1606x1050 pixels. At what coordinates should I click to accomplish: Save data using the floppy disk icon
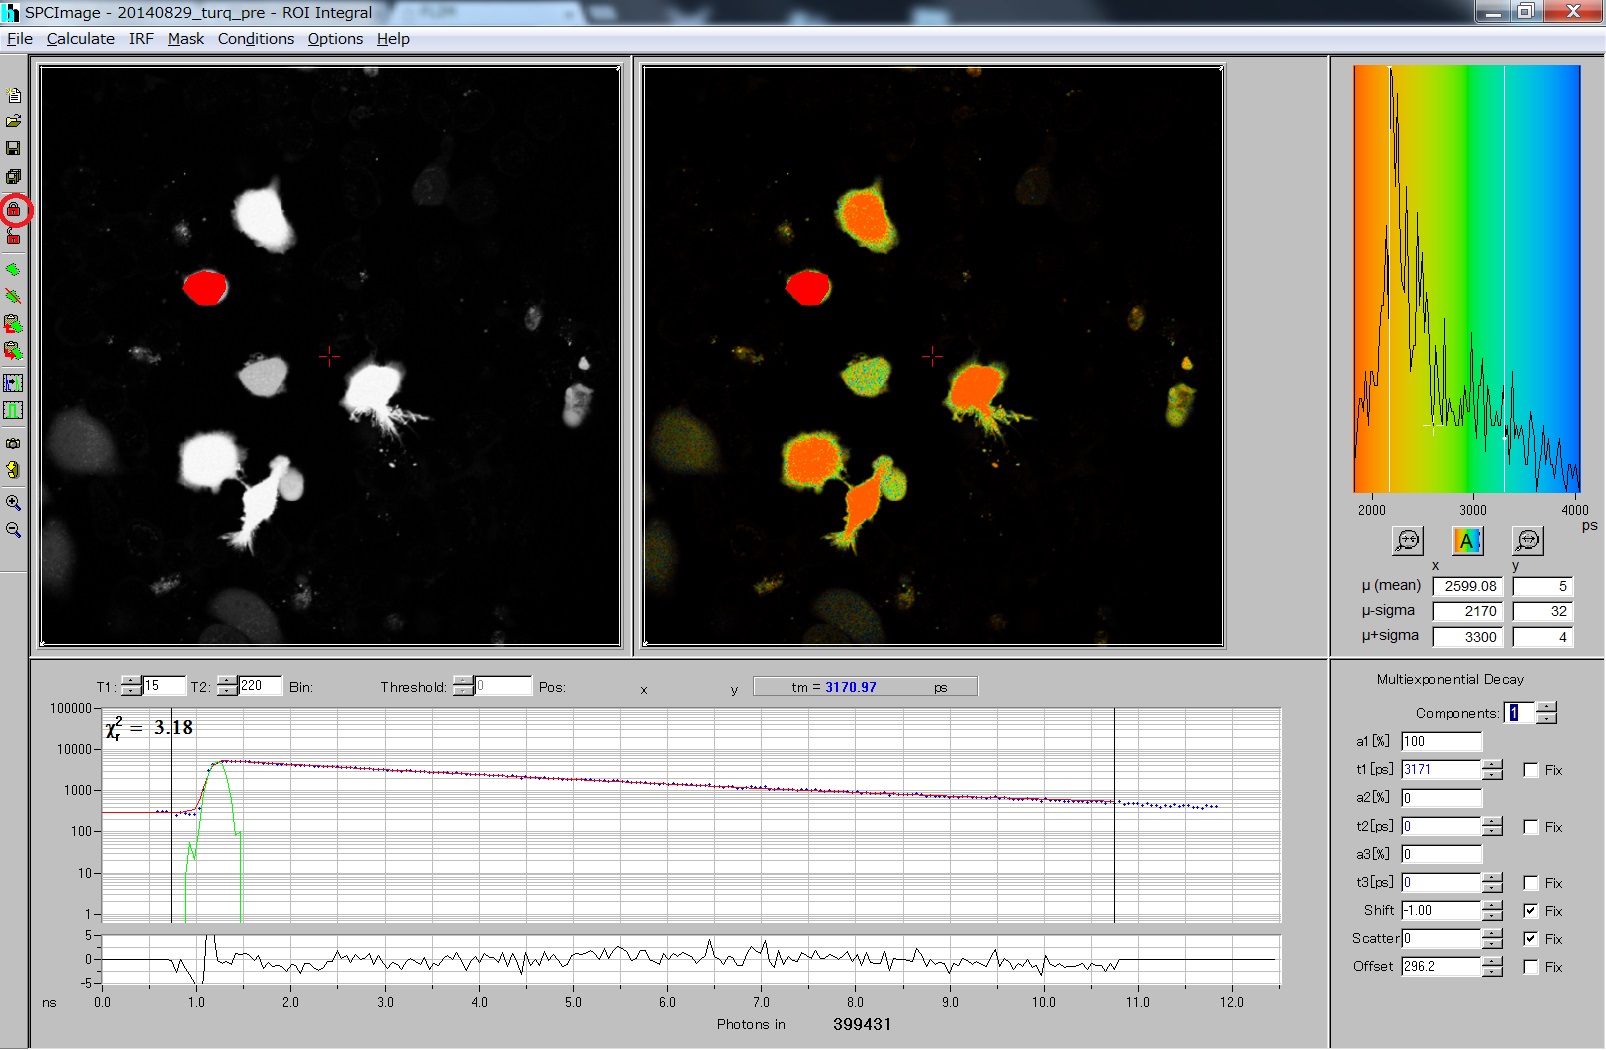click(x=14, y=148)
